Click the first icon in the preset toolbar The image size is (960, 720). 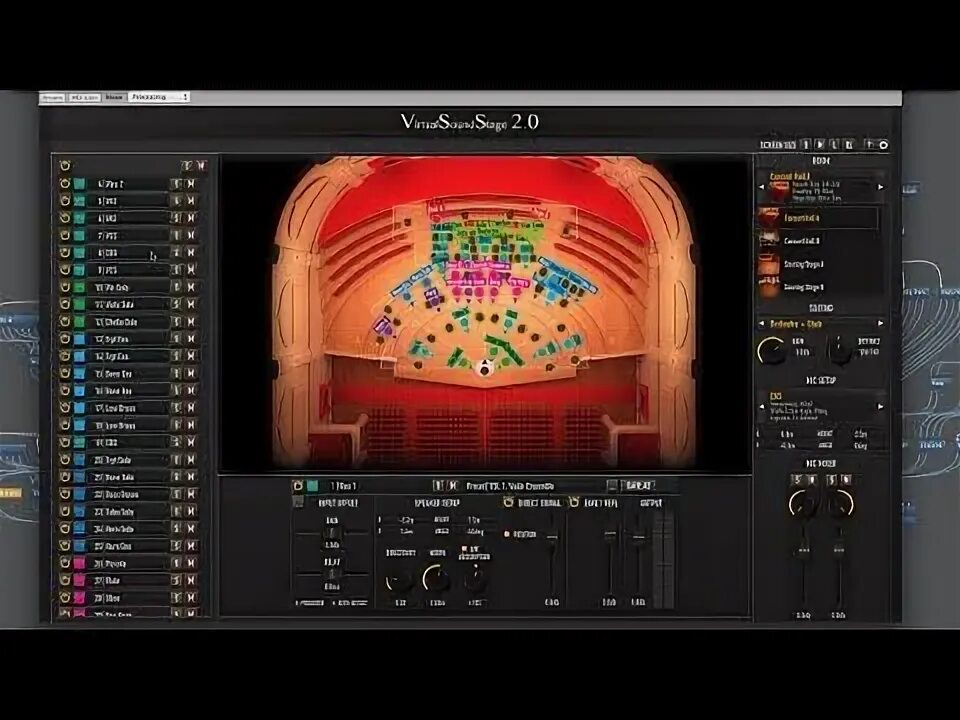coord(806,144)
